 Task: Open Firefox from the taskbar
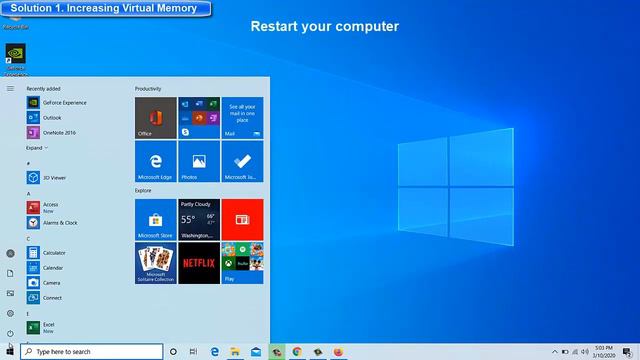(x=338, y=351)
